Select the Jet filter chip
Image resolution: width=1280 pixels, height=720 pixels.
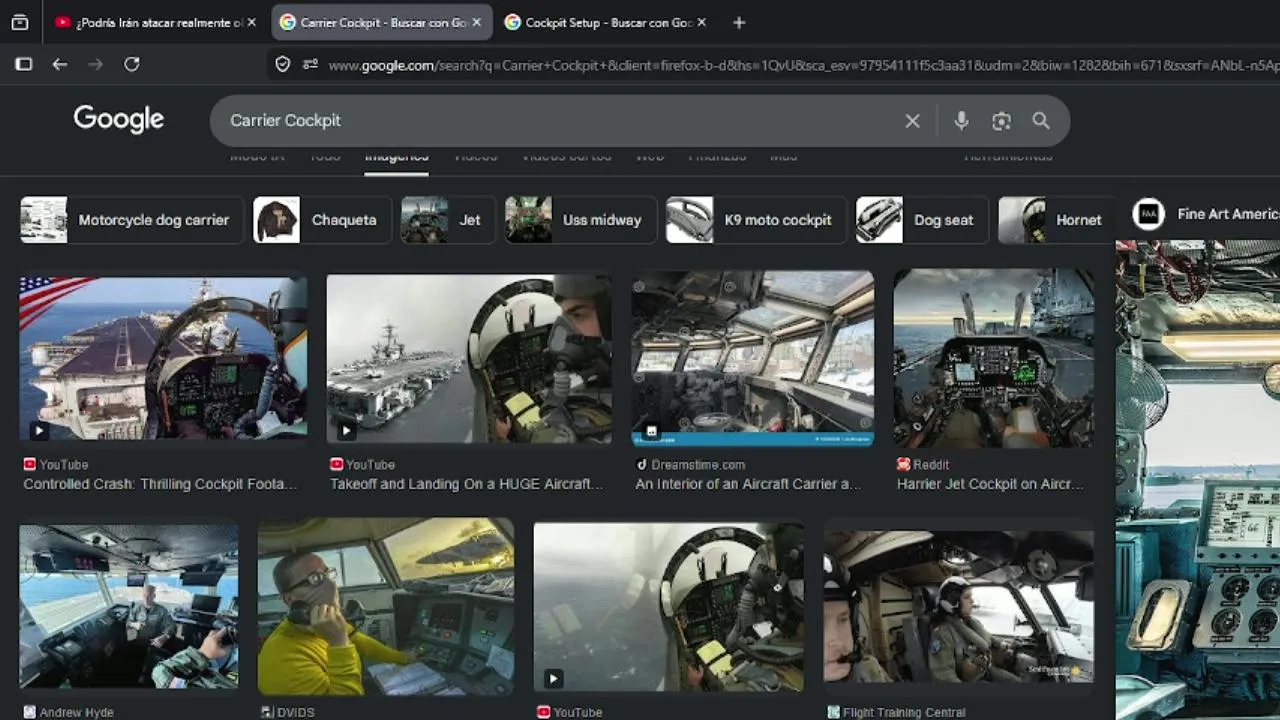(x=448, y=220)
